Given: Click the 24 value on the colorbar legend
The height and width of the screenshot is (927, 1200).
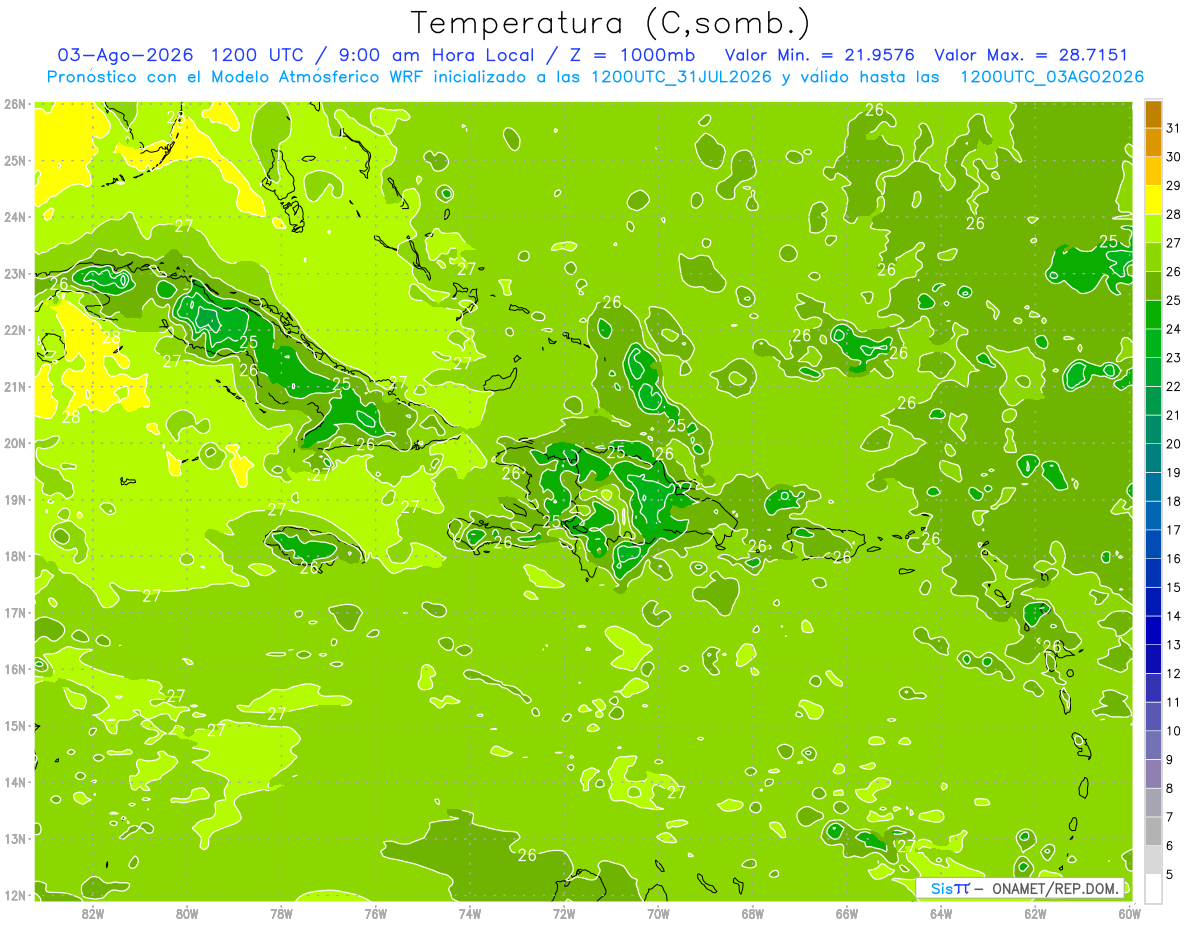Looking at the screenshot, I should pos(1174,329).
